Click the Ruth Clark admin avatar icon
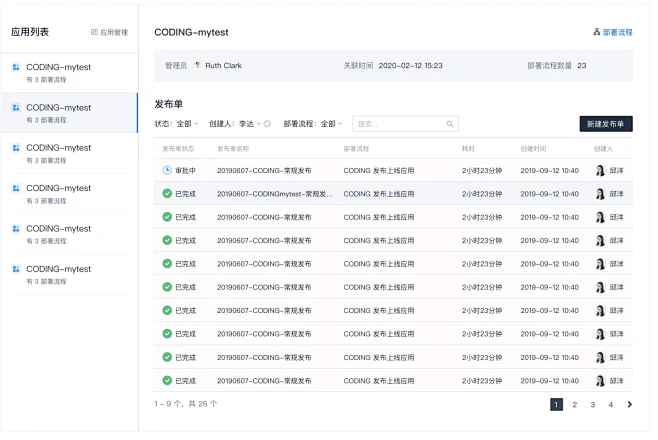 [197, 66]
